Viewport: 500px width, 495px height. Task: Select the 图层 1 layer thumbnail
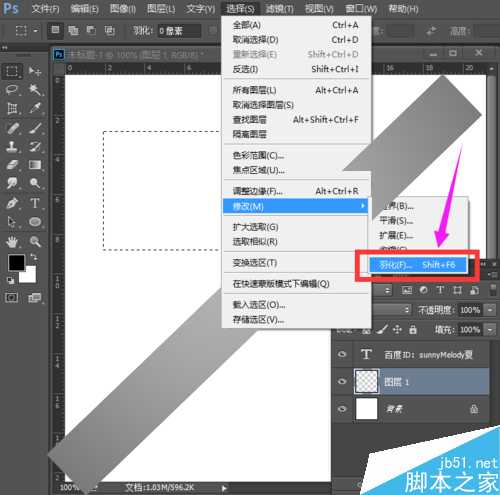pyautogui.click(x=367, y=381)
